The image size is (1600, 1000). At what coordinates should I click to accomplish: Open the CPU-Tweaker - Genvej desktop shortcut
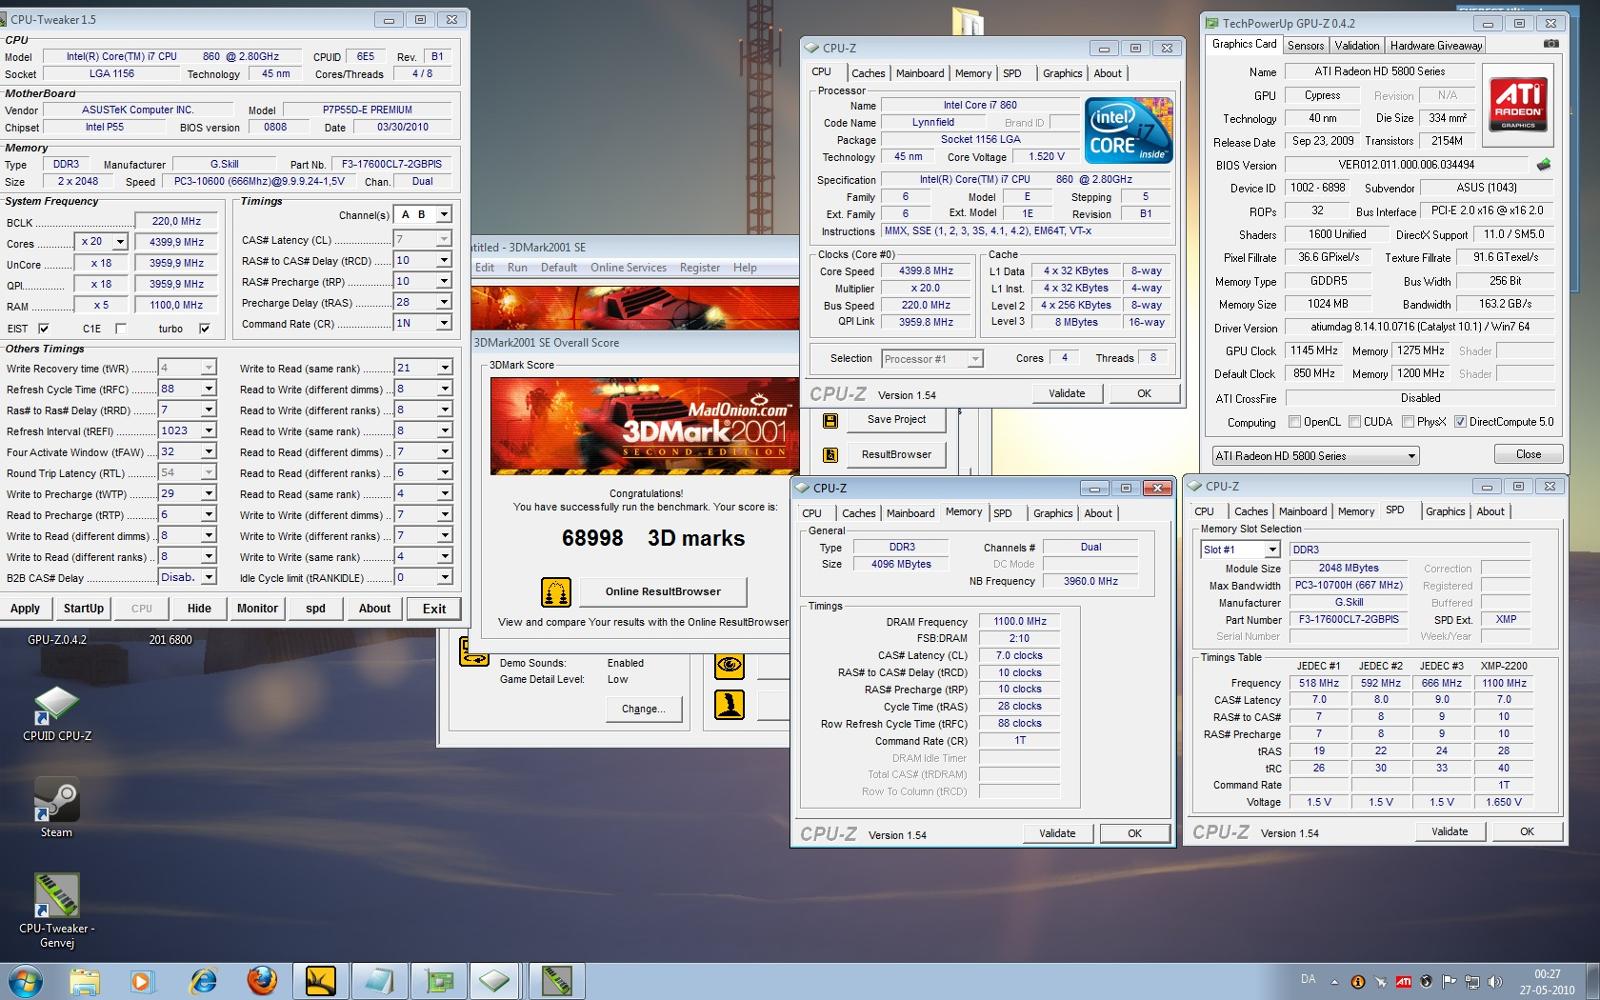[x=57, y=910]
